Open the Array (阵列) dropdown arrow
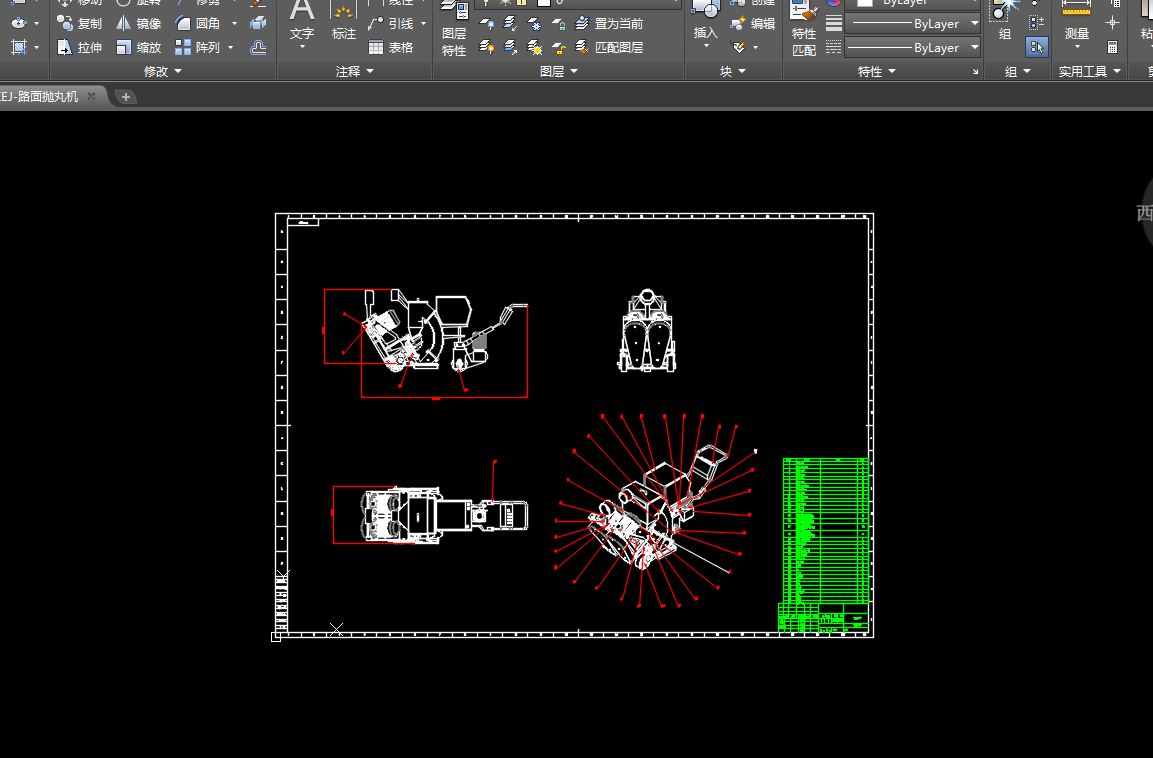 point(231,48)
